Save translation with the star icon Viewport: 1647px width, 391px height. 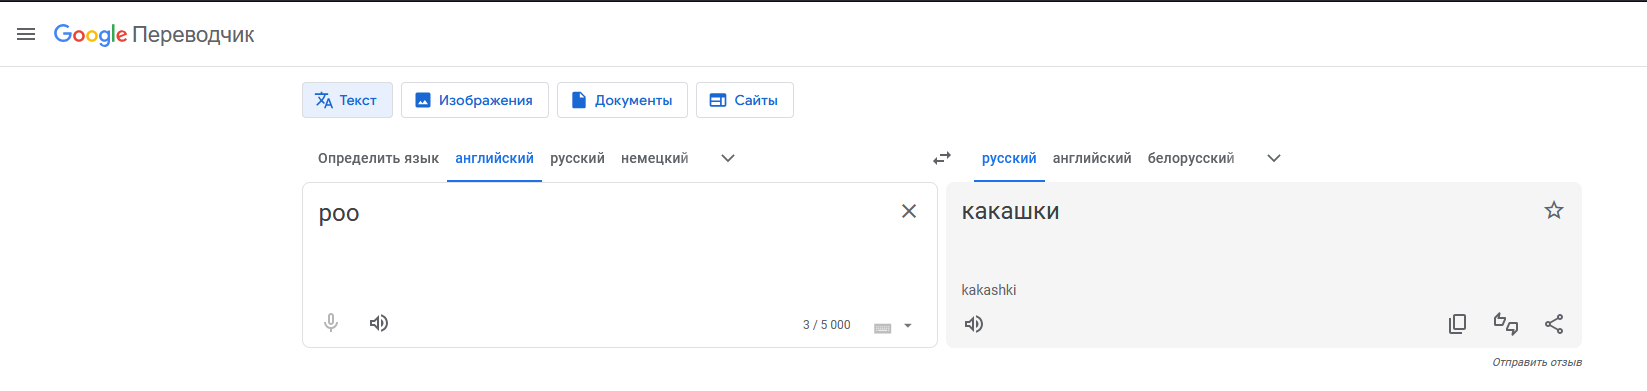tap(1554, 210)
